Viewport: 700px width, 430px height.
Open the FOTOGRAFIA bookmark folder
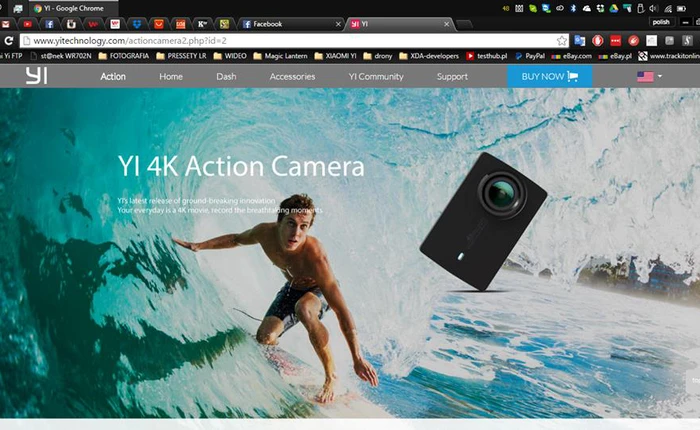(x=124, y=56)
